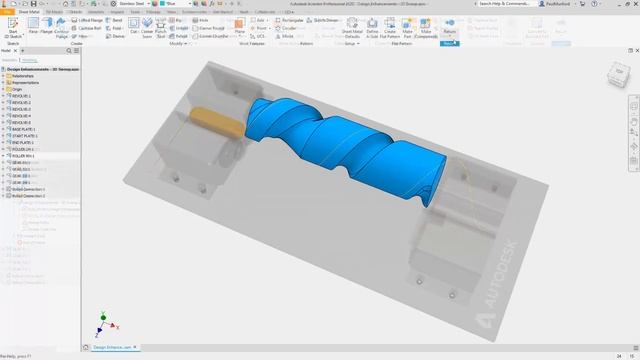
Task: Click the Make Components tool
Action: pos(426,28)
